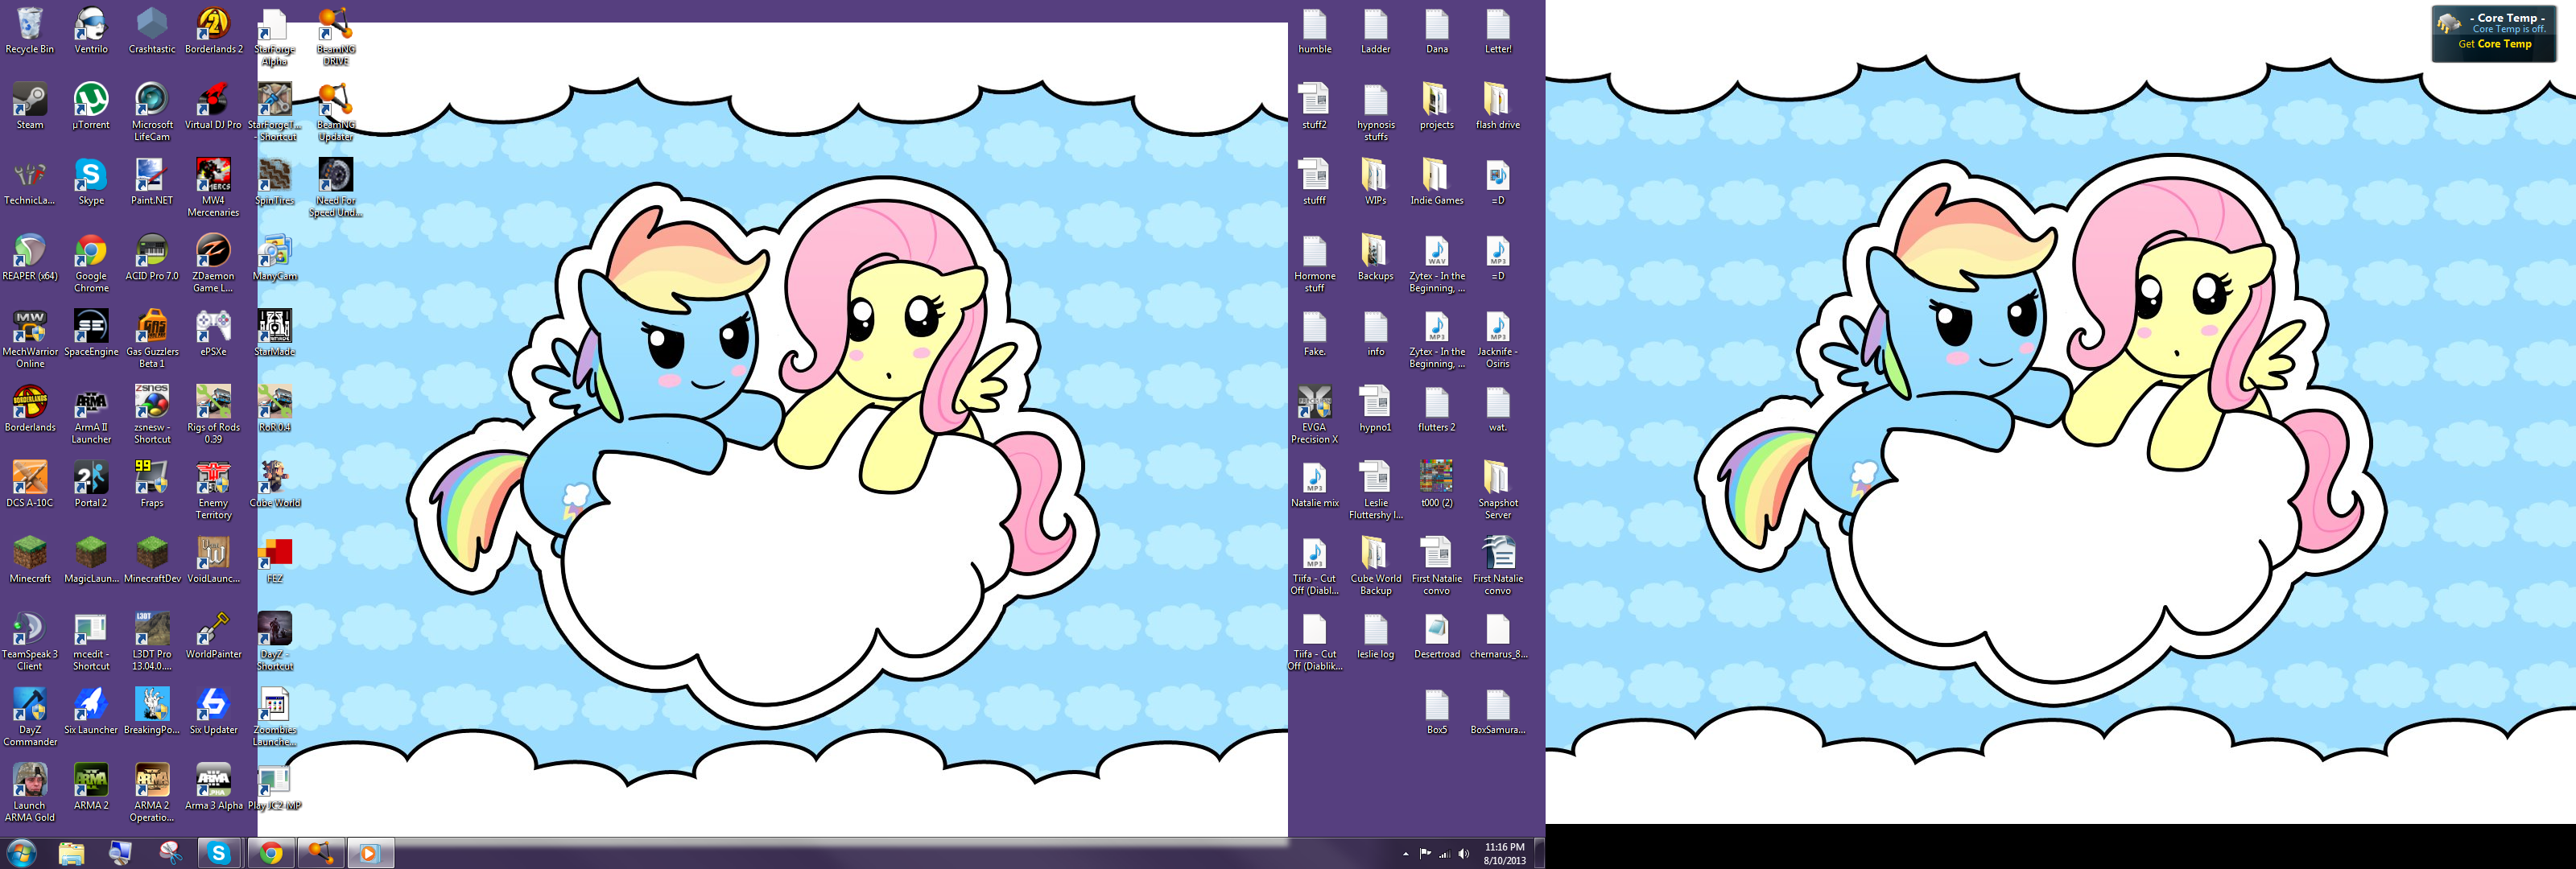This screenshot has height=869, width=2576.
Task: Open the Minecraft desktop icon
Action: point(30,560)
